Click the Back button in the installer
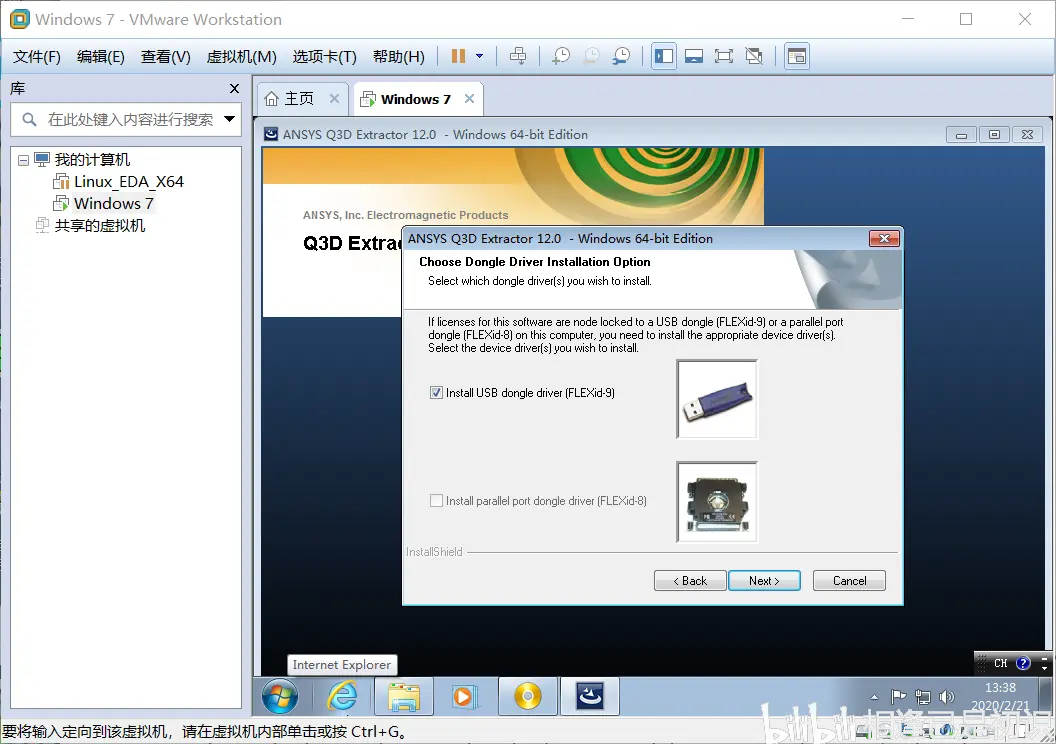The image size is (1056, 744). 690,580
